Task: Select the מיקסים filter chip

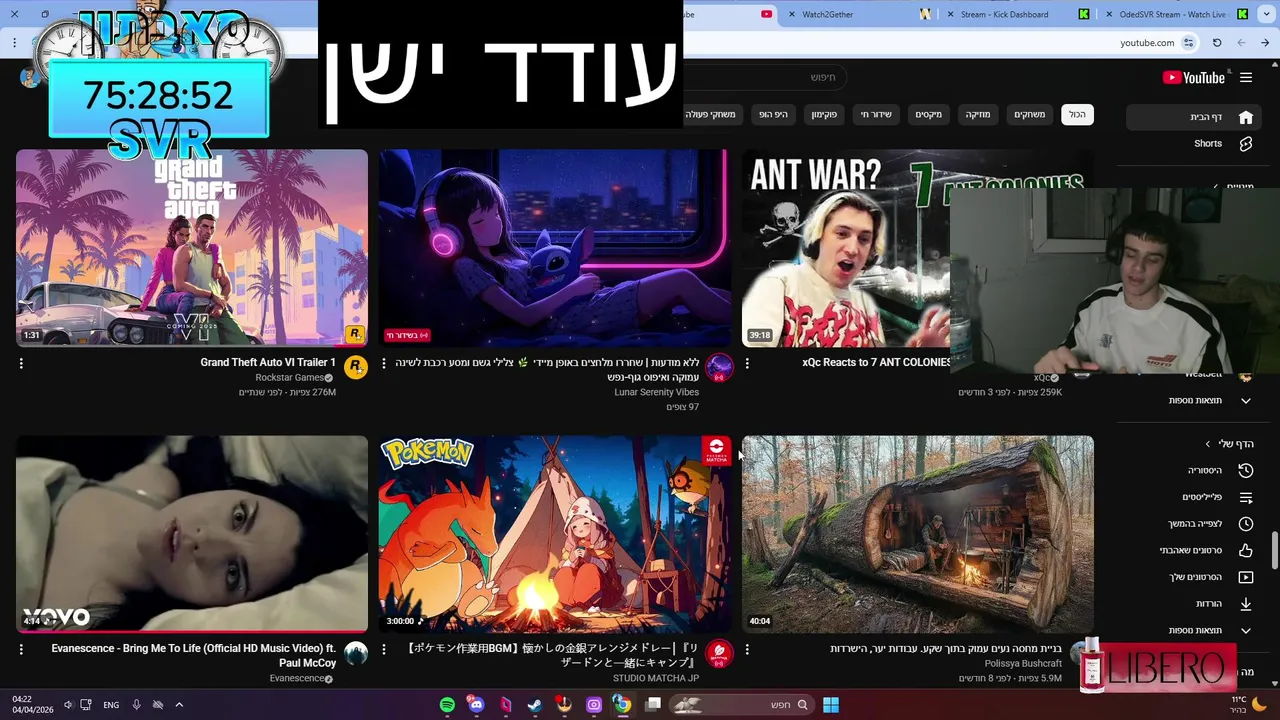Action: tap(928, 115)
